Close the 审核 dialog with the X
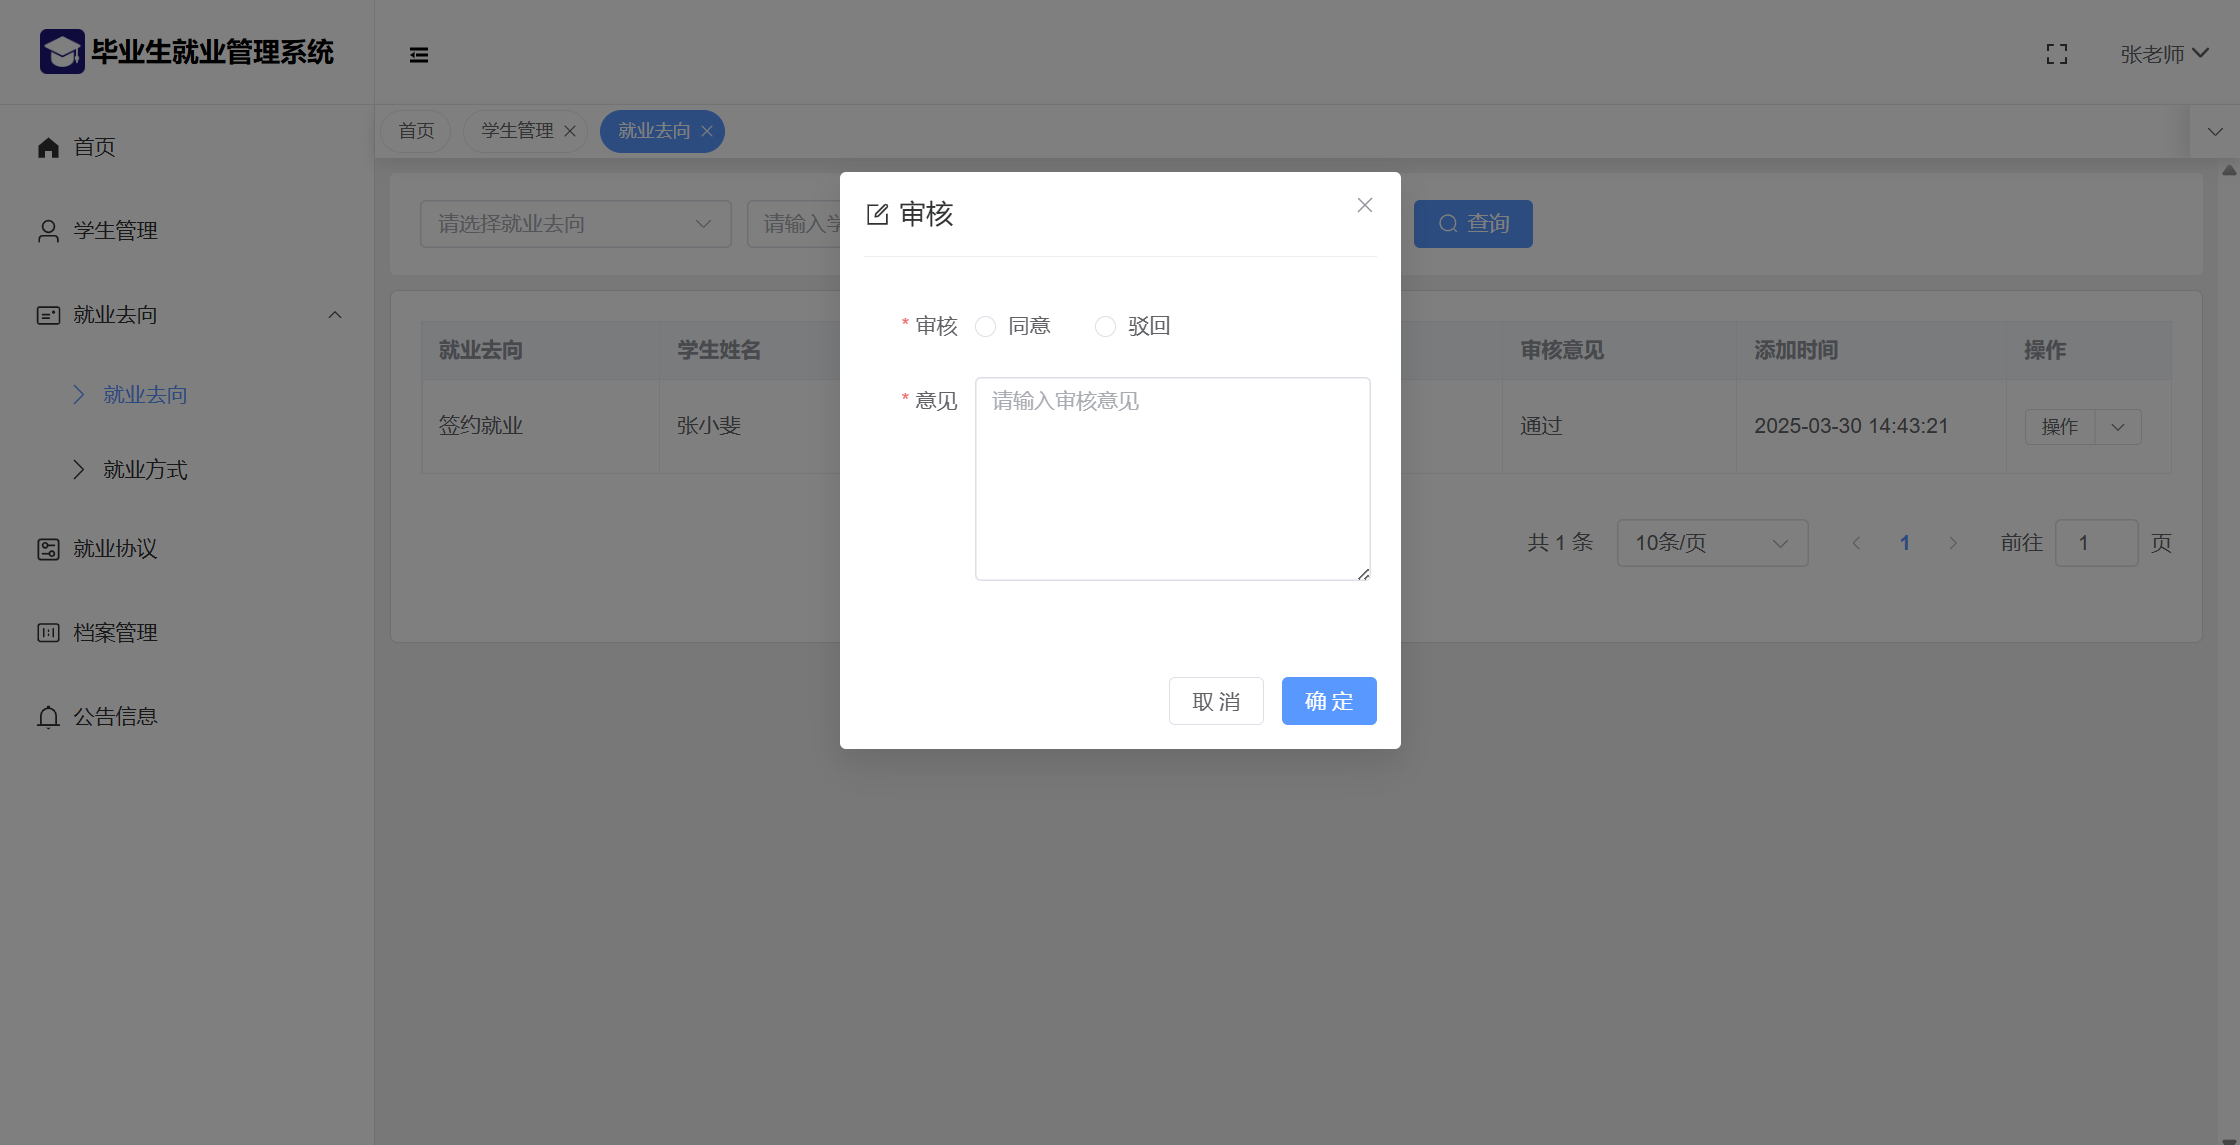 point(1364,205)
